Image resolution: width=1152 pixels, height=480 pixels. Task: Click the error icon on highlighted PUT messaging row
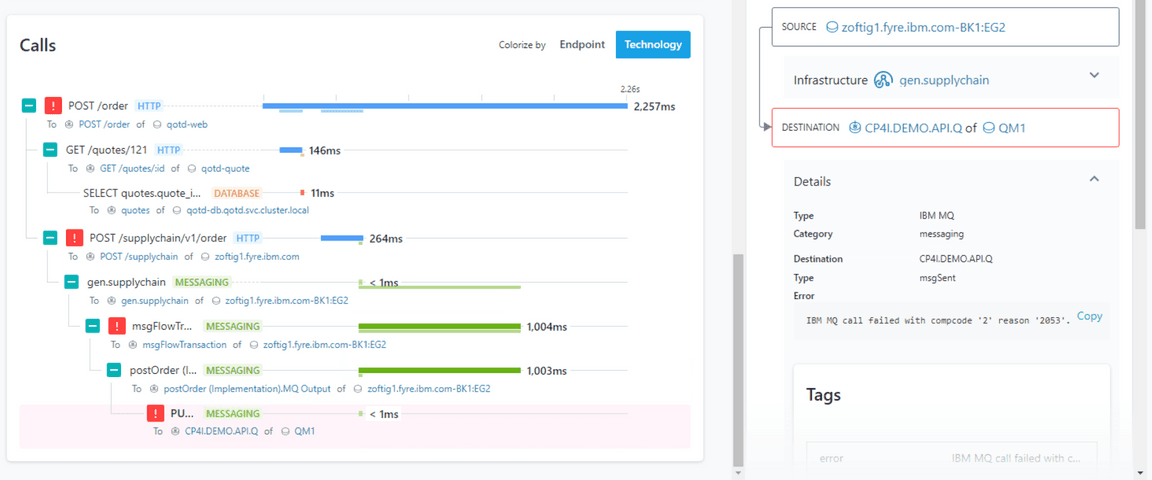point(155,414)
